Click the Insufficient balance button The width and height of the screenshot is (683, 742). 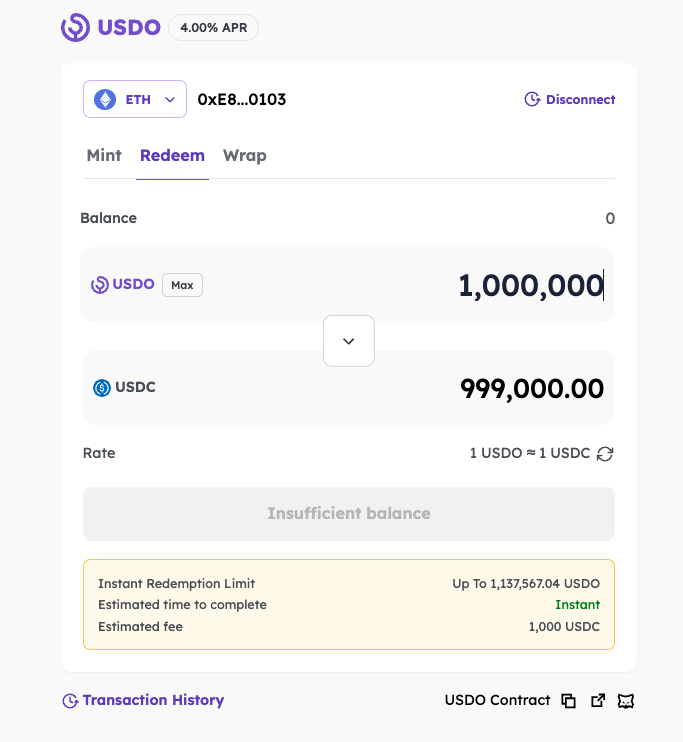348,514
